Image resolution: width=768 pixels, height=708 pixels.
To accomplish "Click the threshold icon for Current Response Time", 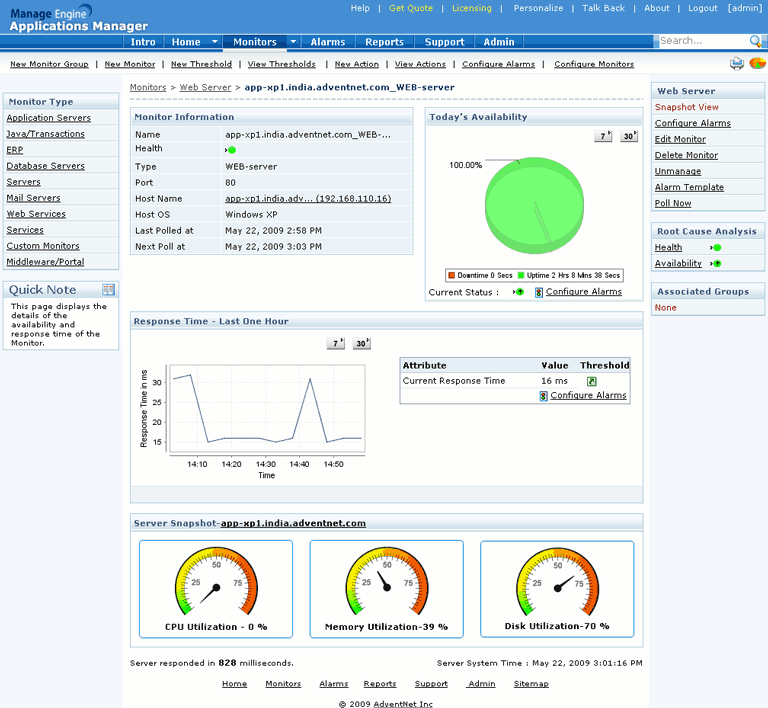I will pyautogui.click(x=592, y=381).
